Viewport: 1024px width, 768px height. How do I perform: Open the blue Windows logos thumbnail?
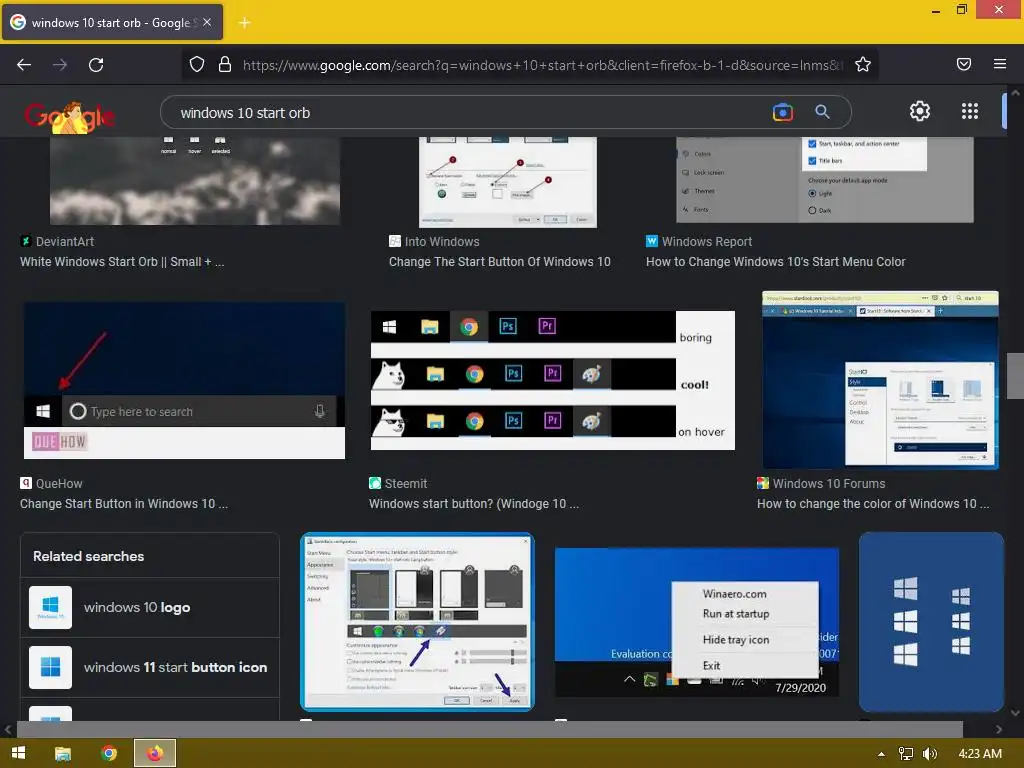[x=931, y=622]
